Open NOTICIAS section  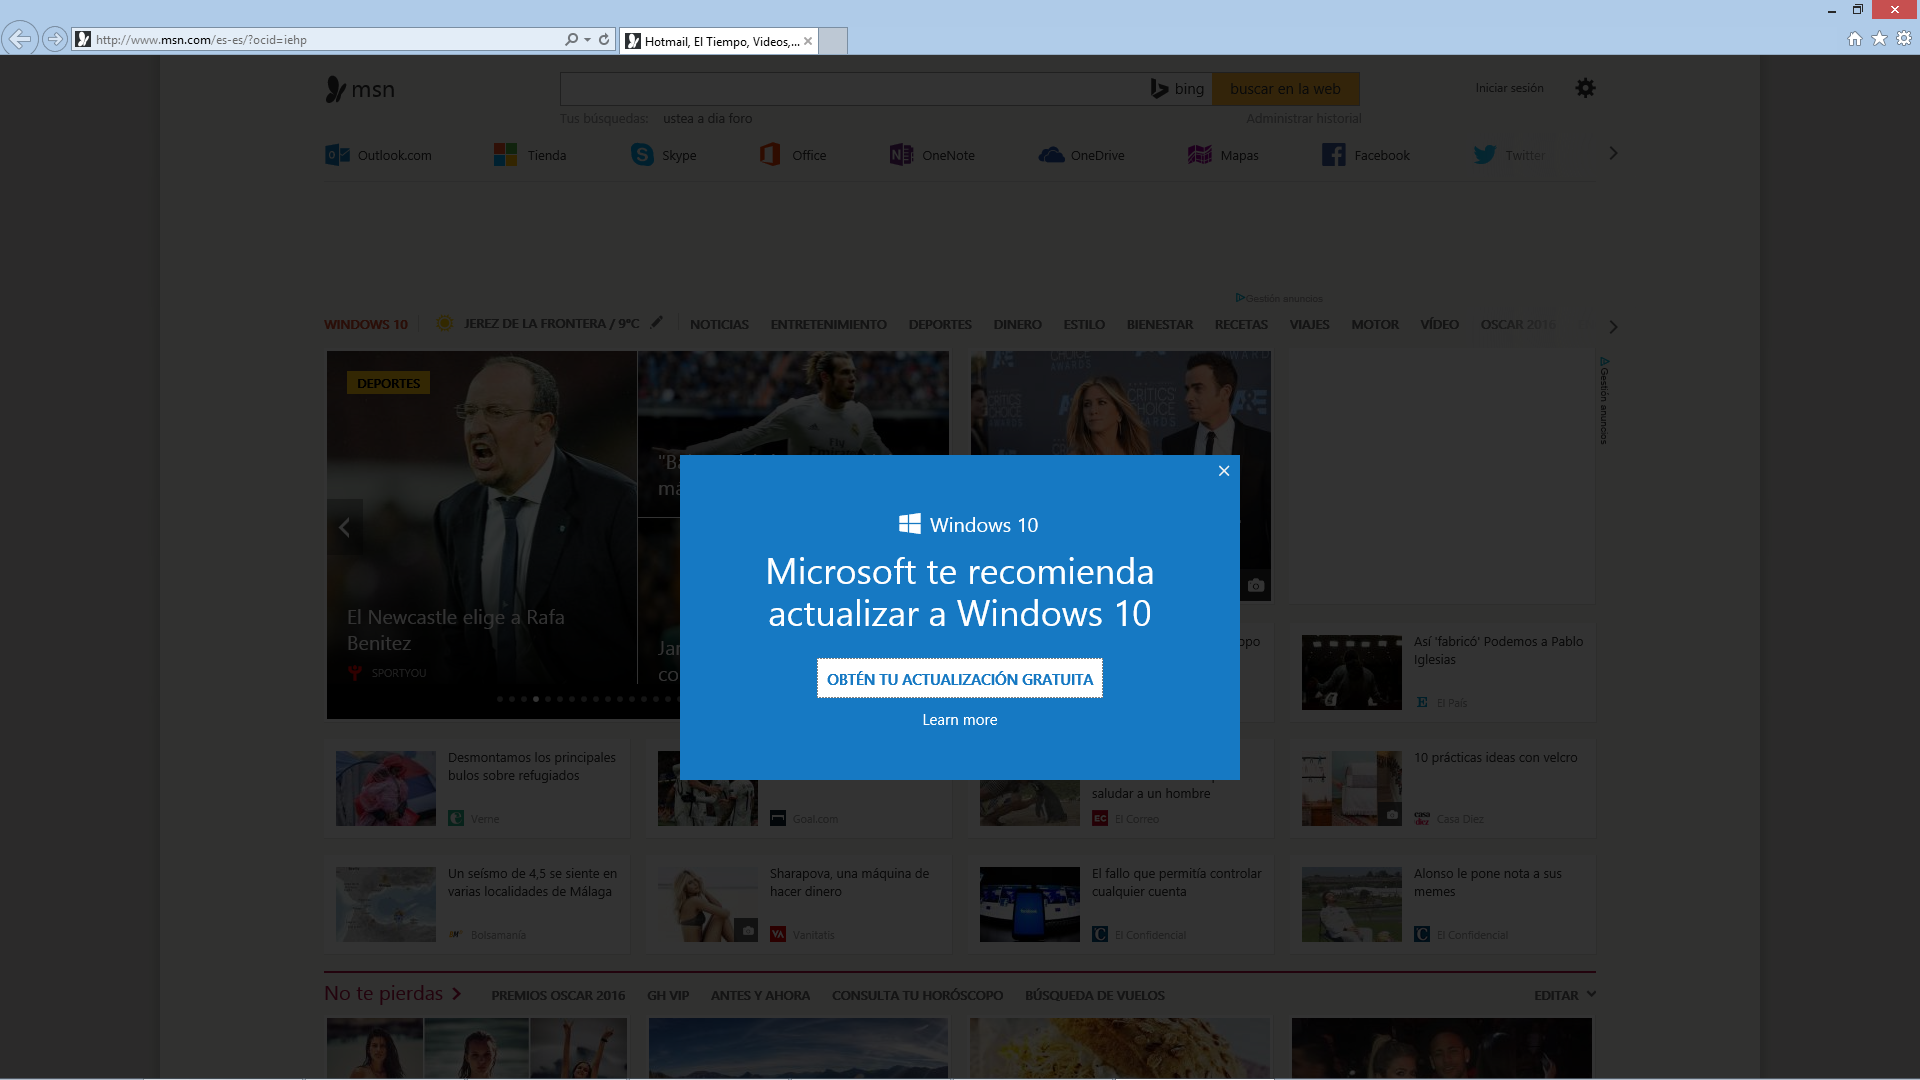[x=719, y=324]
